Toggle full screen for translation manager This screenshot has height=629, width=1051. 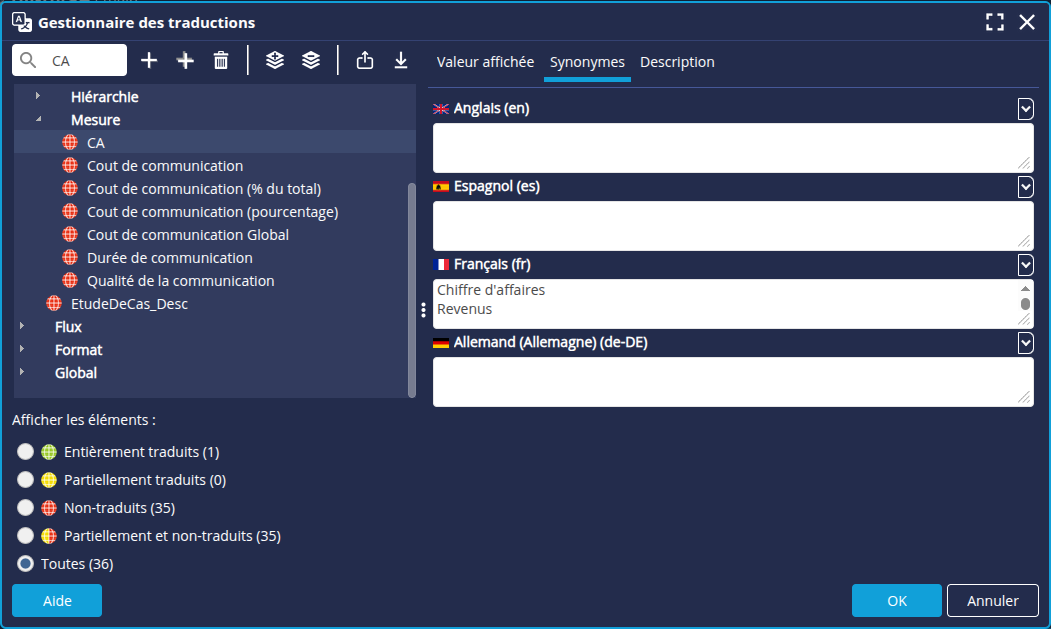(x=994, y=22)
